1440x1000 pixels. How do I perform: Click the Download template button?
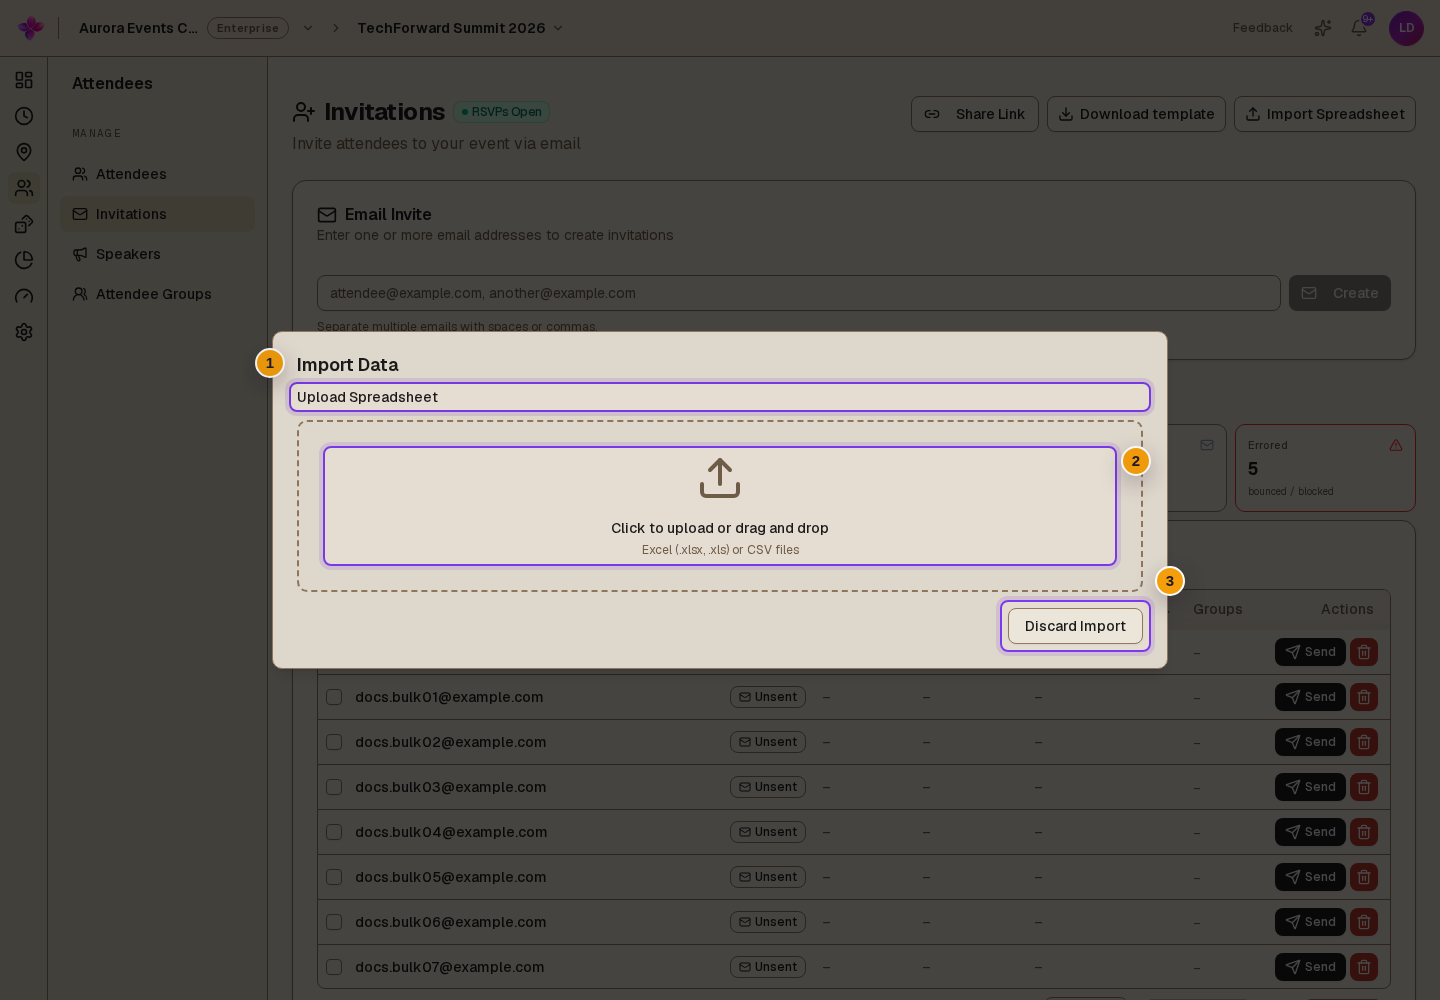click(x=1136, y=114)
